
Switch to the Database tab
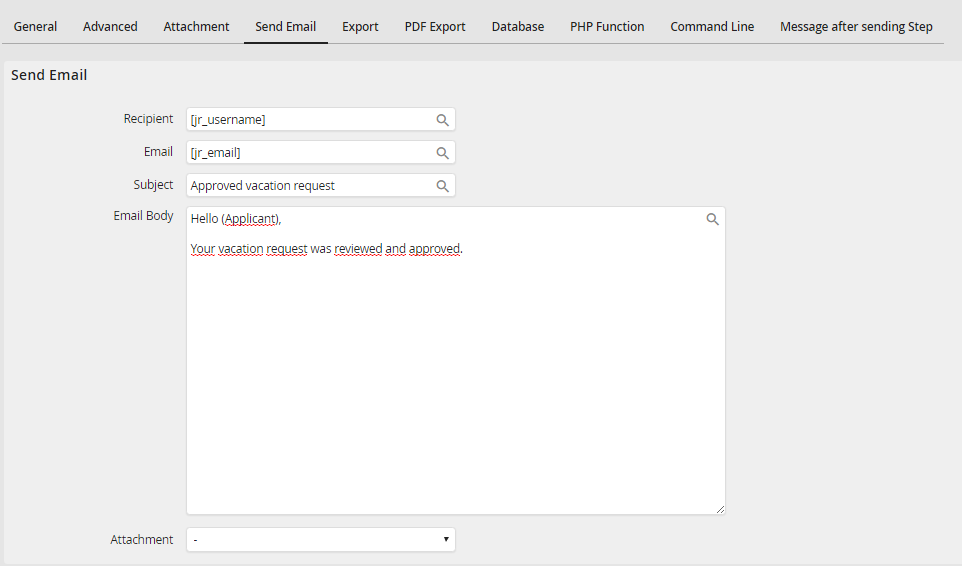tap(518, 27)
